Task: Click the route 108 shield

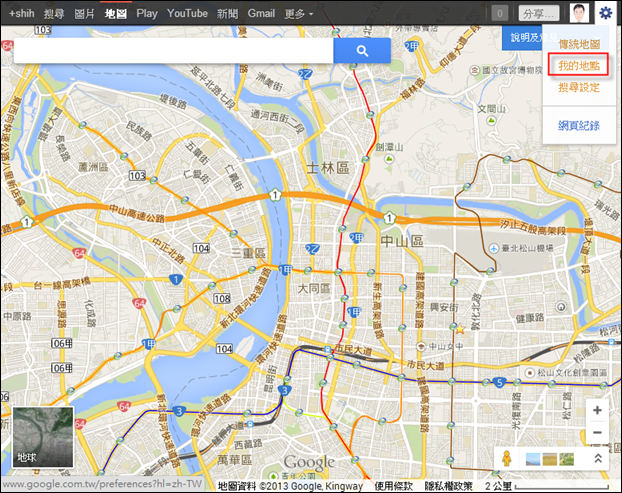Action: tap(222, 298)
